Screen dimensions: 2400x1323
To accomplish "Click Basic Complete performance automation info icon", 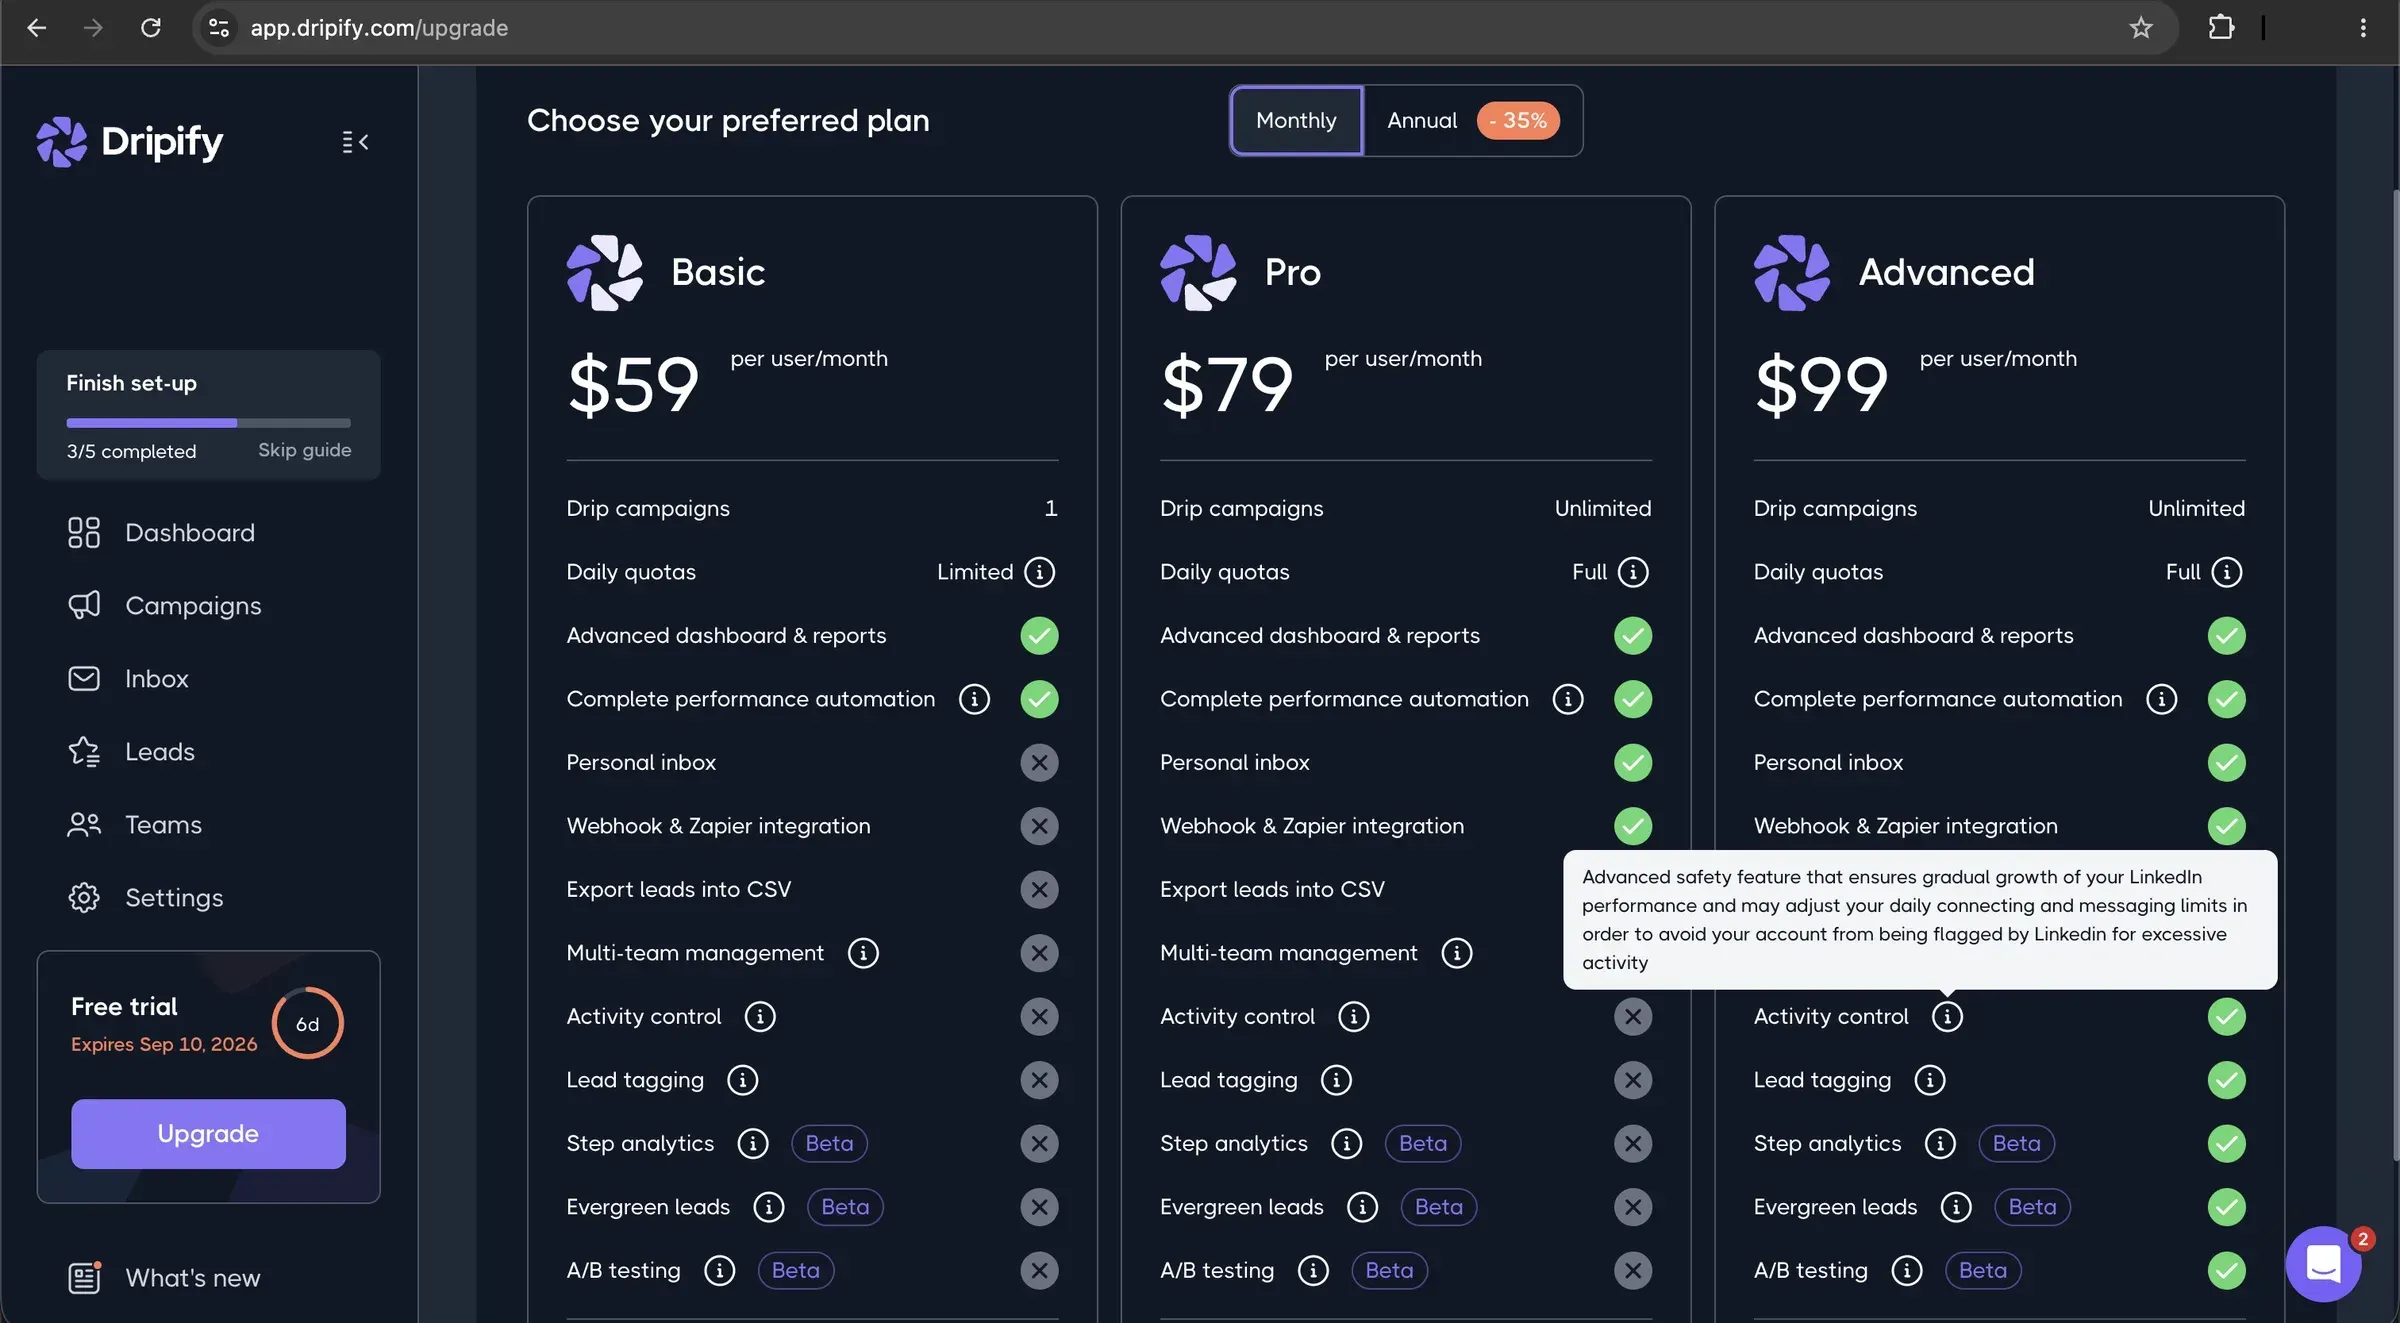I will click(975, 699).
